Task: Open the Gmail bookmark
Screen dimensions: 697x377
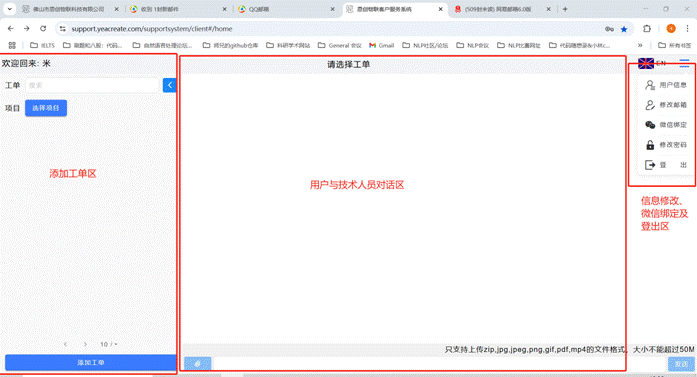Action: click(x=382, y=45)
